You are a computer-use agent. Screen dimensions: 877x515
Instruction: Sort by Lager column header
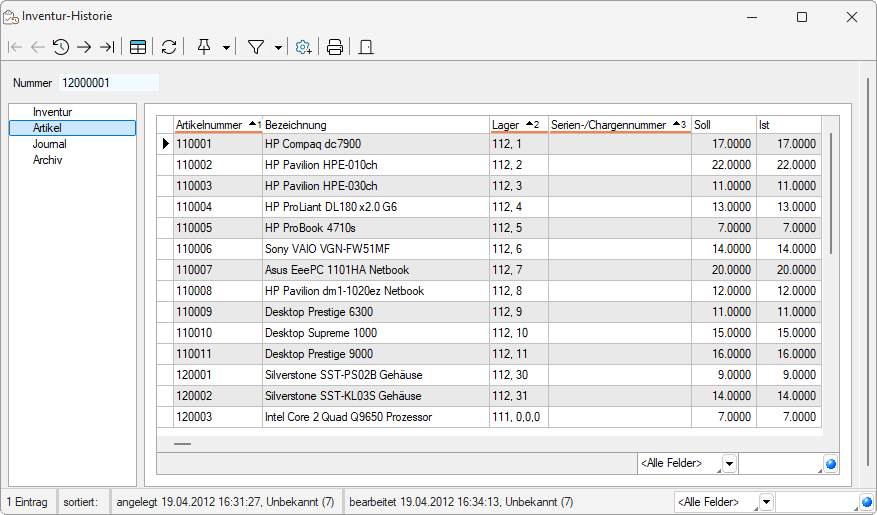coord(518,125)
